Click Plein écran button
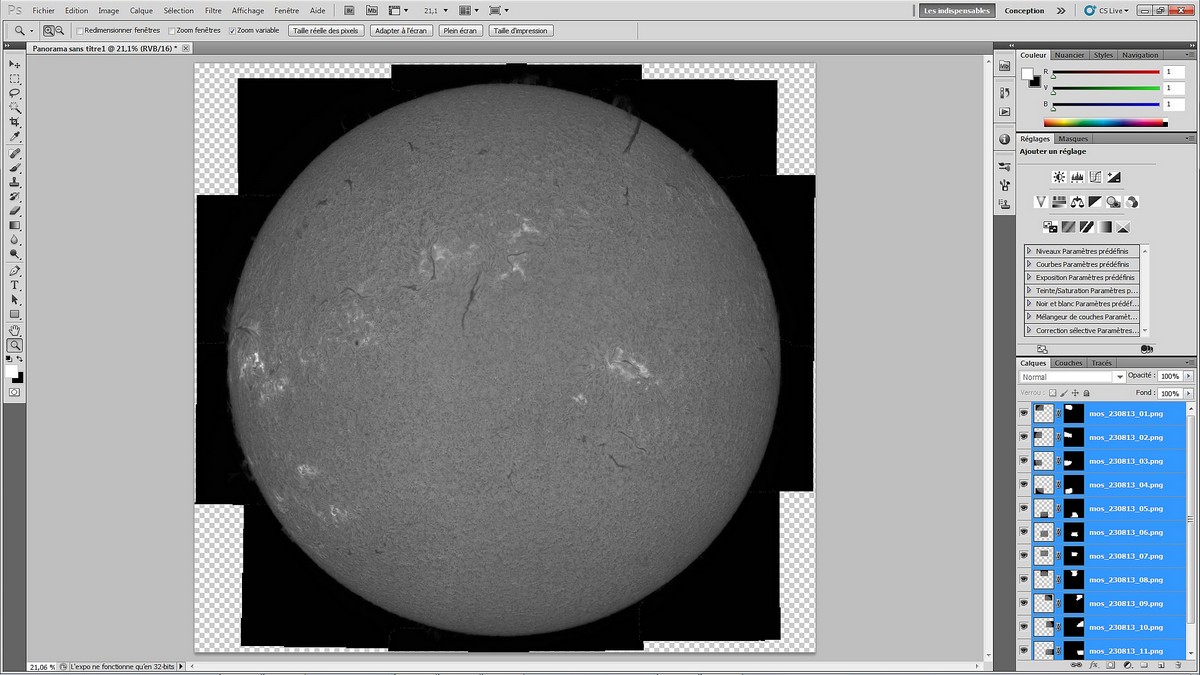The width and height of the screenshot is (1200, 675). coord(460,31)
